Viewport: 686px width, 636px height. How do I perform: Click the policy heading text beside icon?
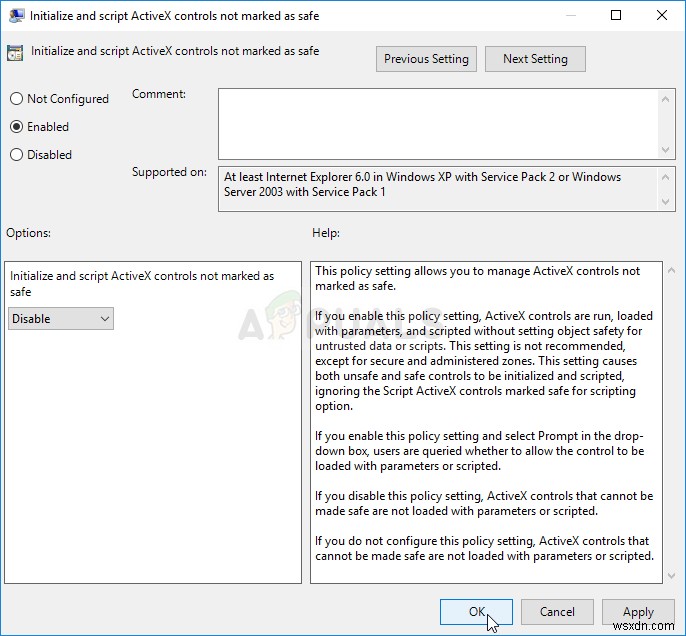click(x=175, y=51)
